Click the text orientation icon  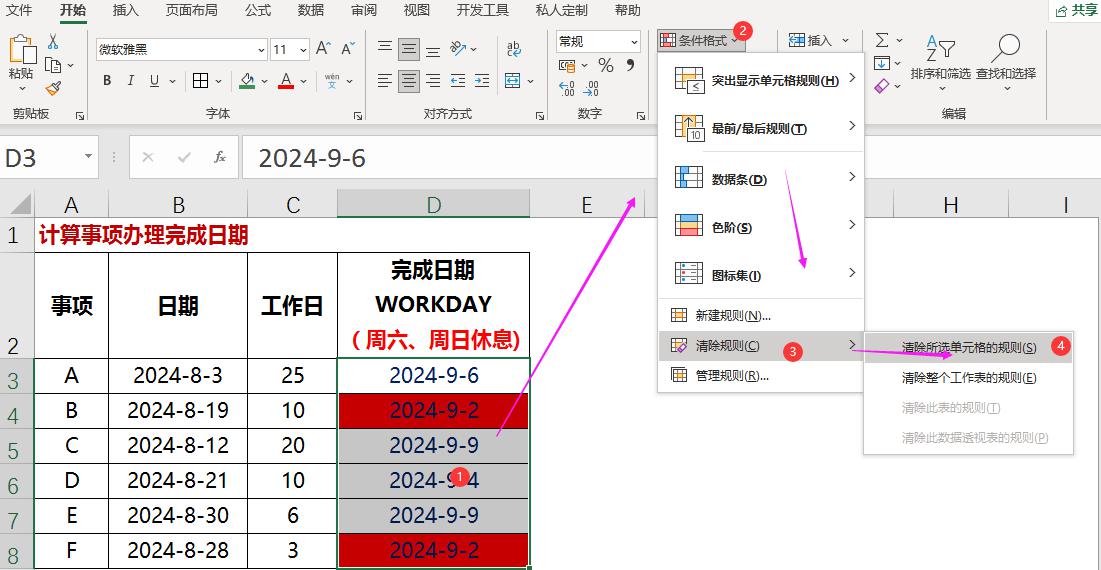459,48
